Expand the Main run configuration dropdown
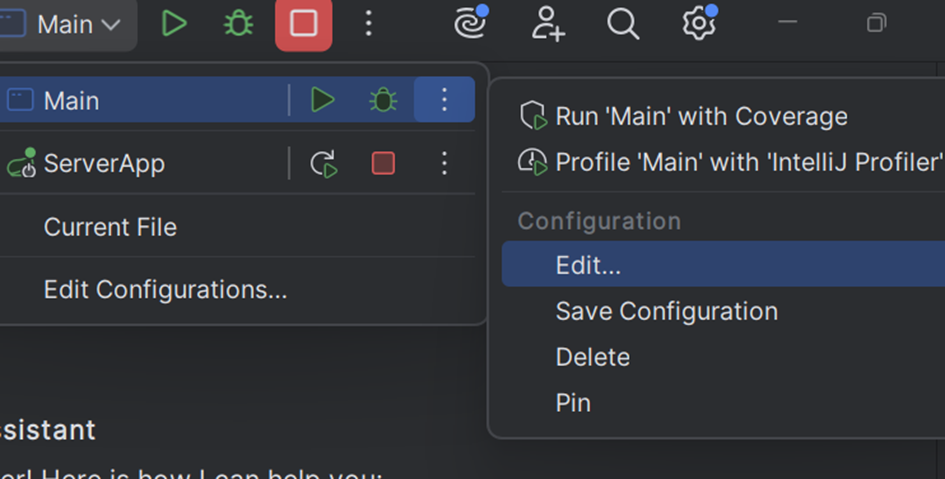945x479 pixels. click(68, 24)
